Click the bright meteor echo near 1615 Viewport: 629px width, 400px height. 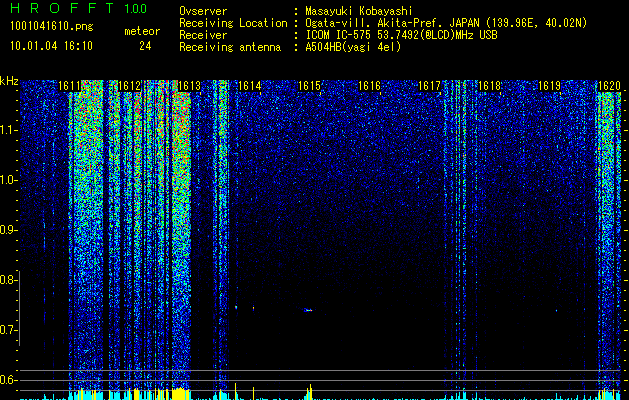[x=308, y=310]
